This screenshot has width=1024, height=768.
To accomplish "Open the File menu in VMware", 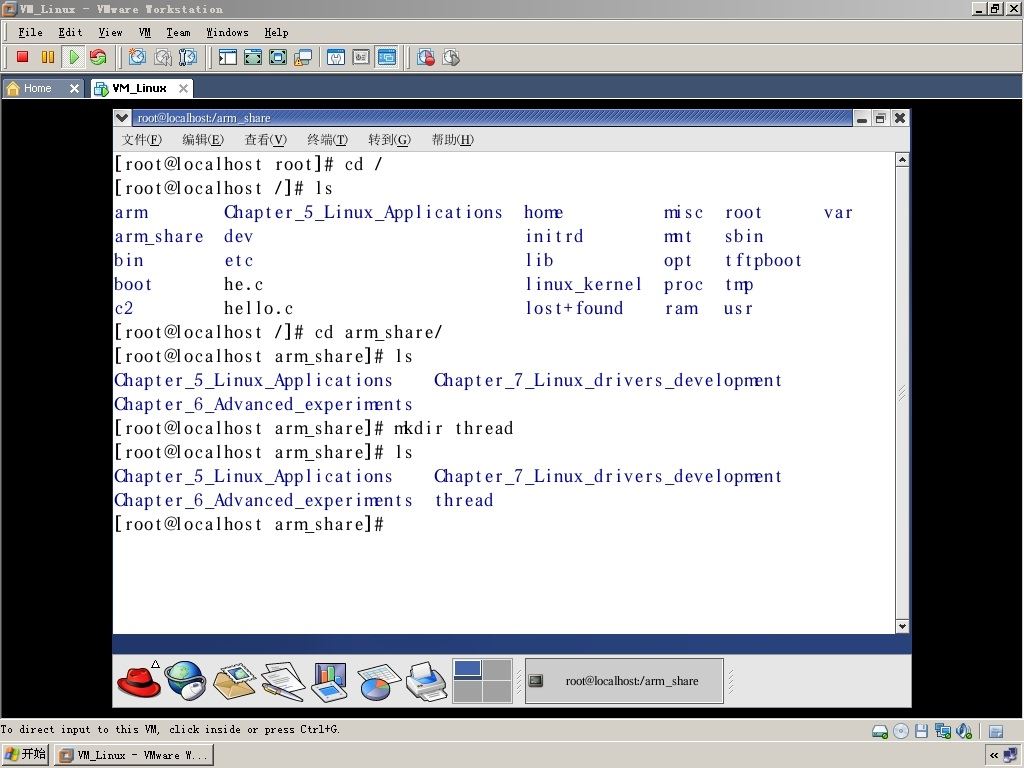I will pyautogui.click(x=30, y=32).
